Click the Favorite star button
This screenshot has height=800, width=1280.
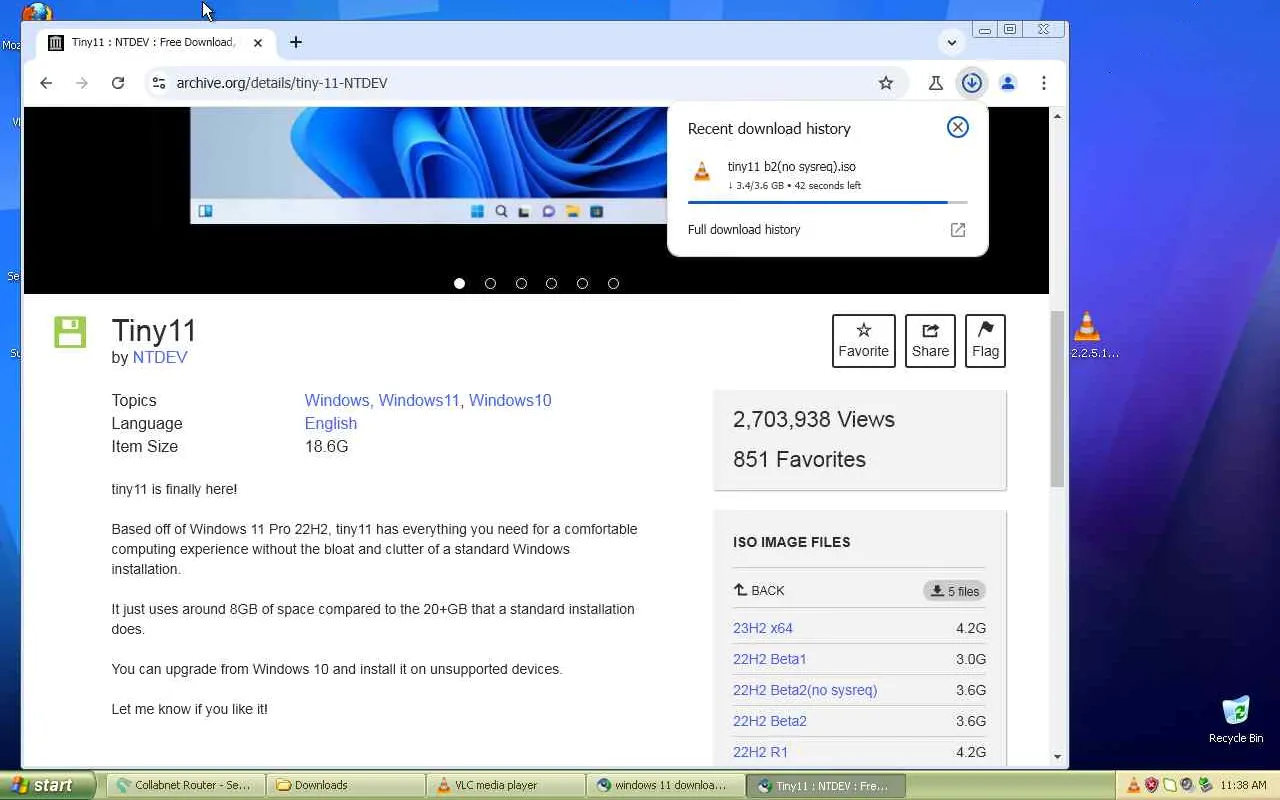[x=864, y=341]
